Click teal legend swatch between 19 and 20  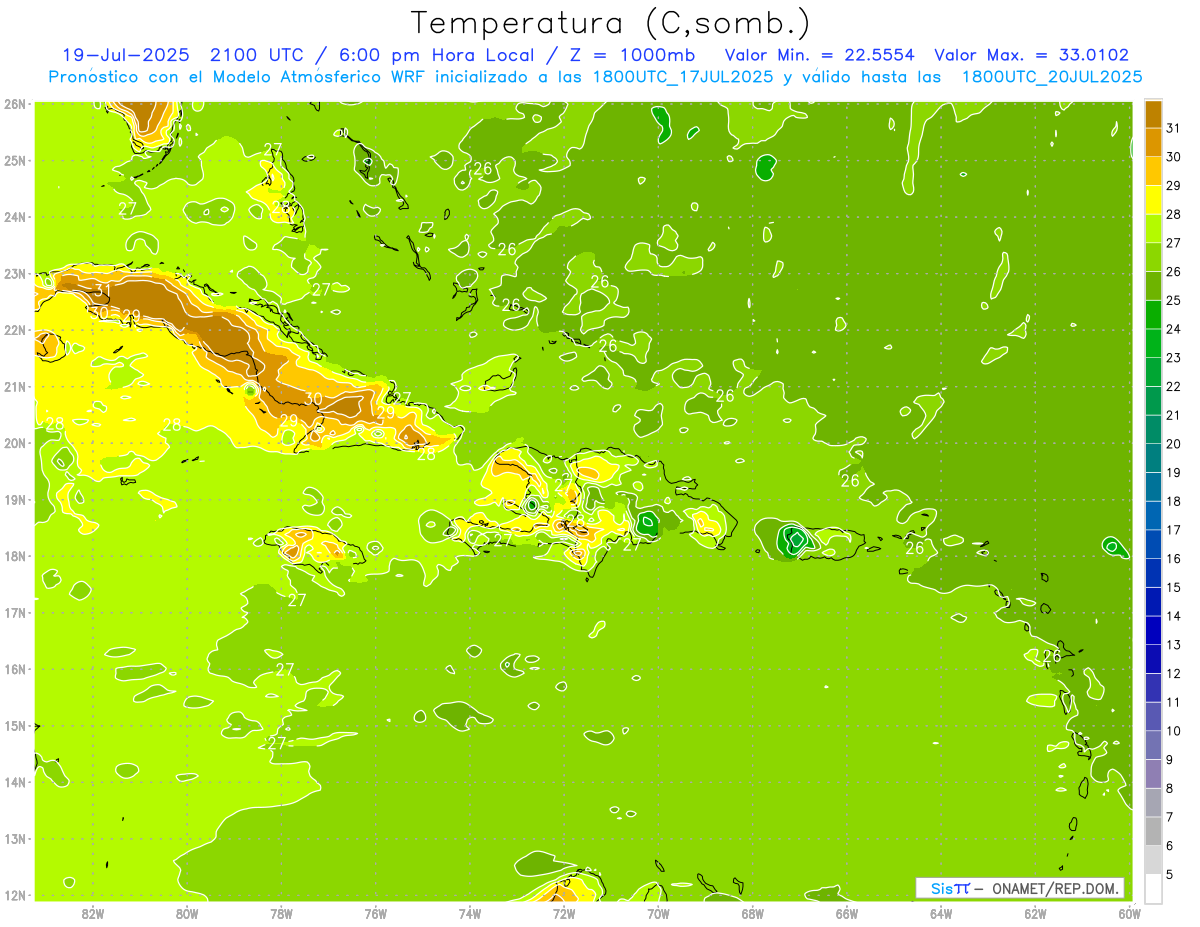1153,458
